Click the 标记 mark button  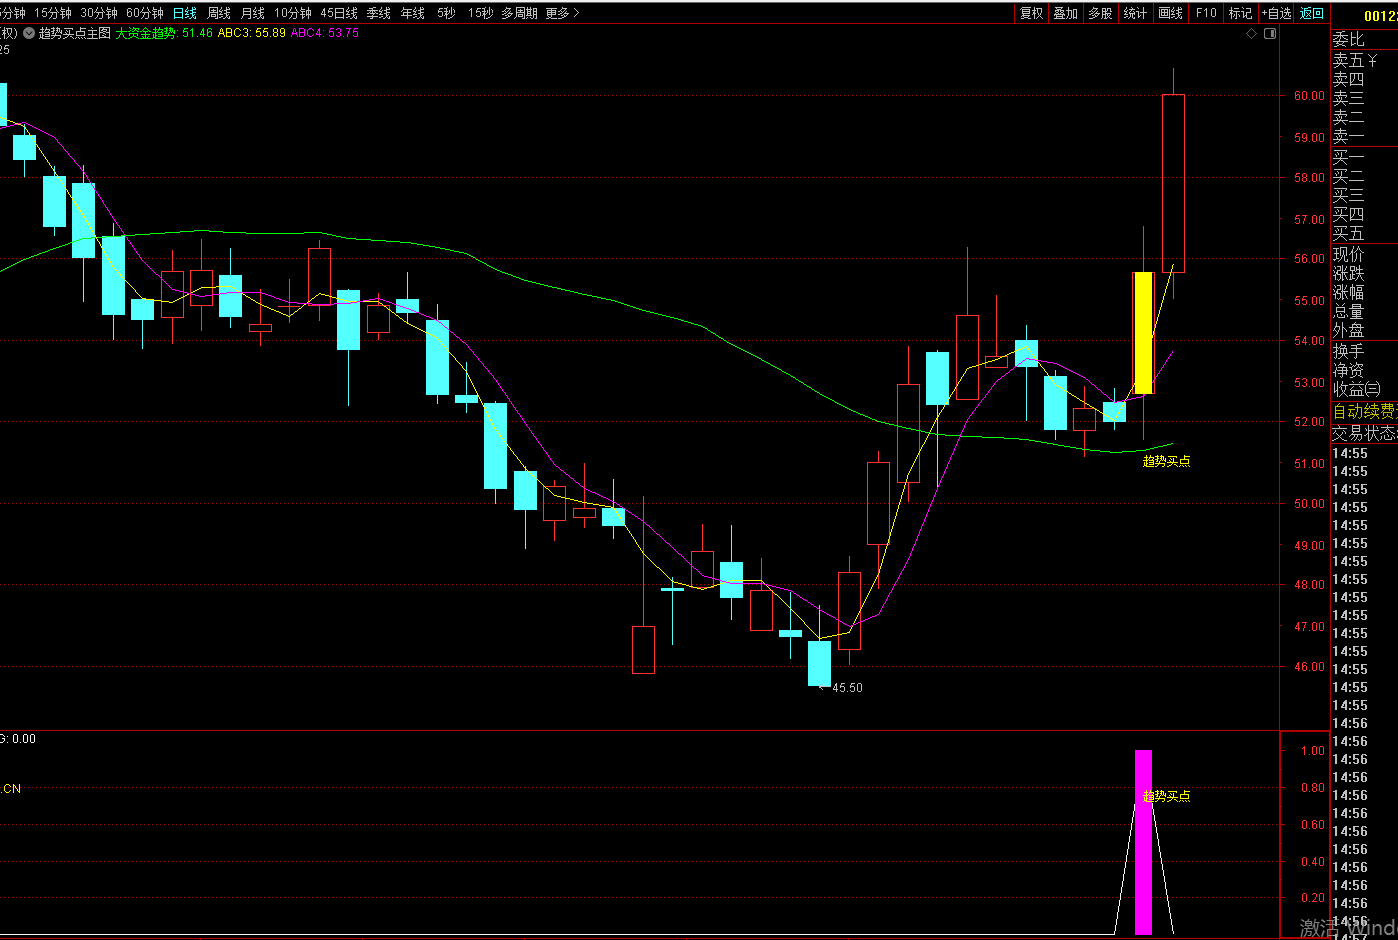pyautogui.click(x=1240, y=13)
